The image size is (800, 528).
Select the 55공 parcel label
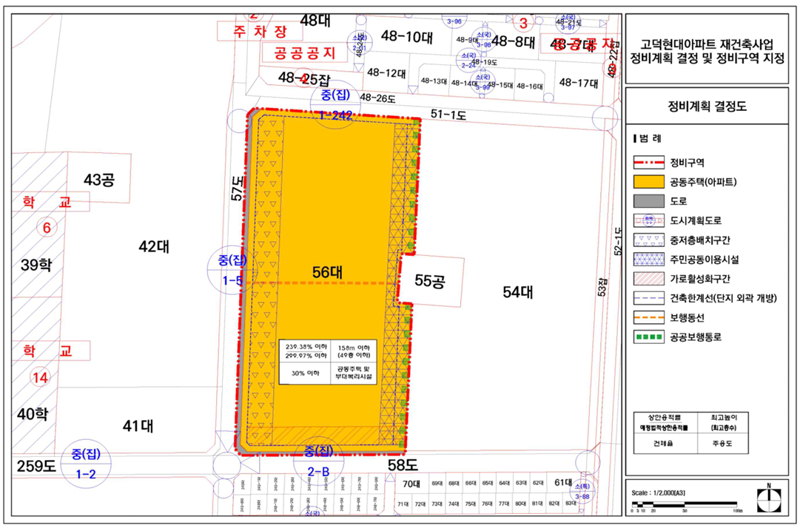(431, 283)
